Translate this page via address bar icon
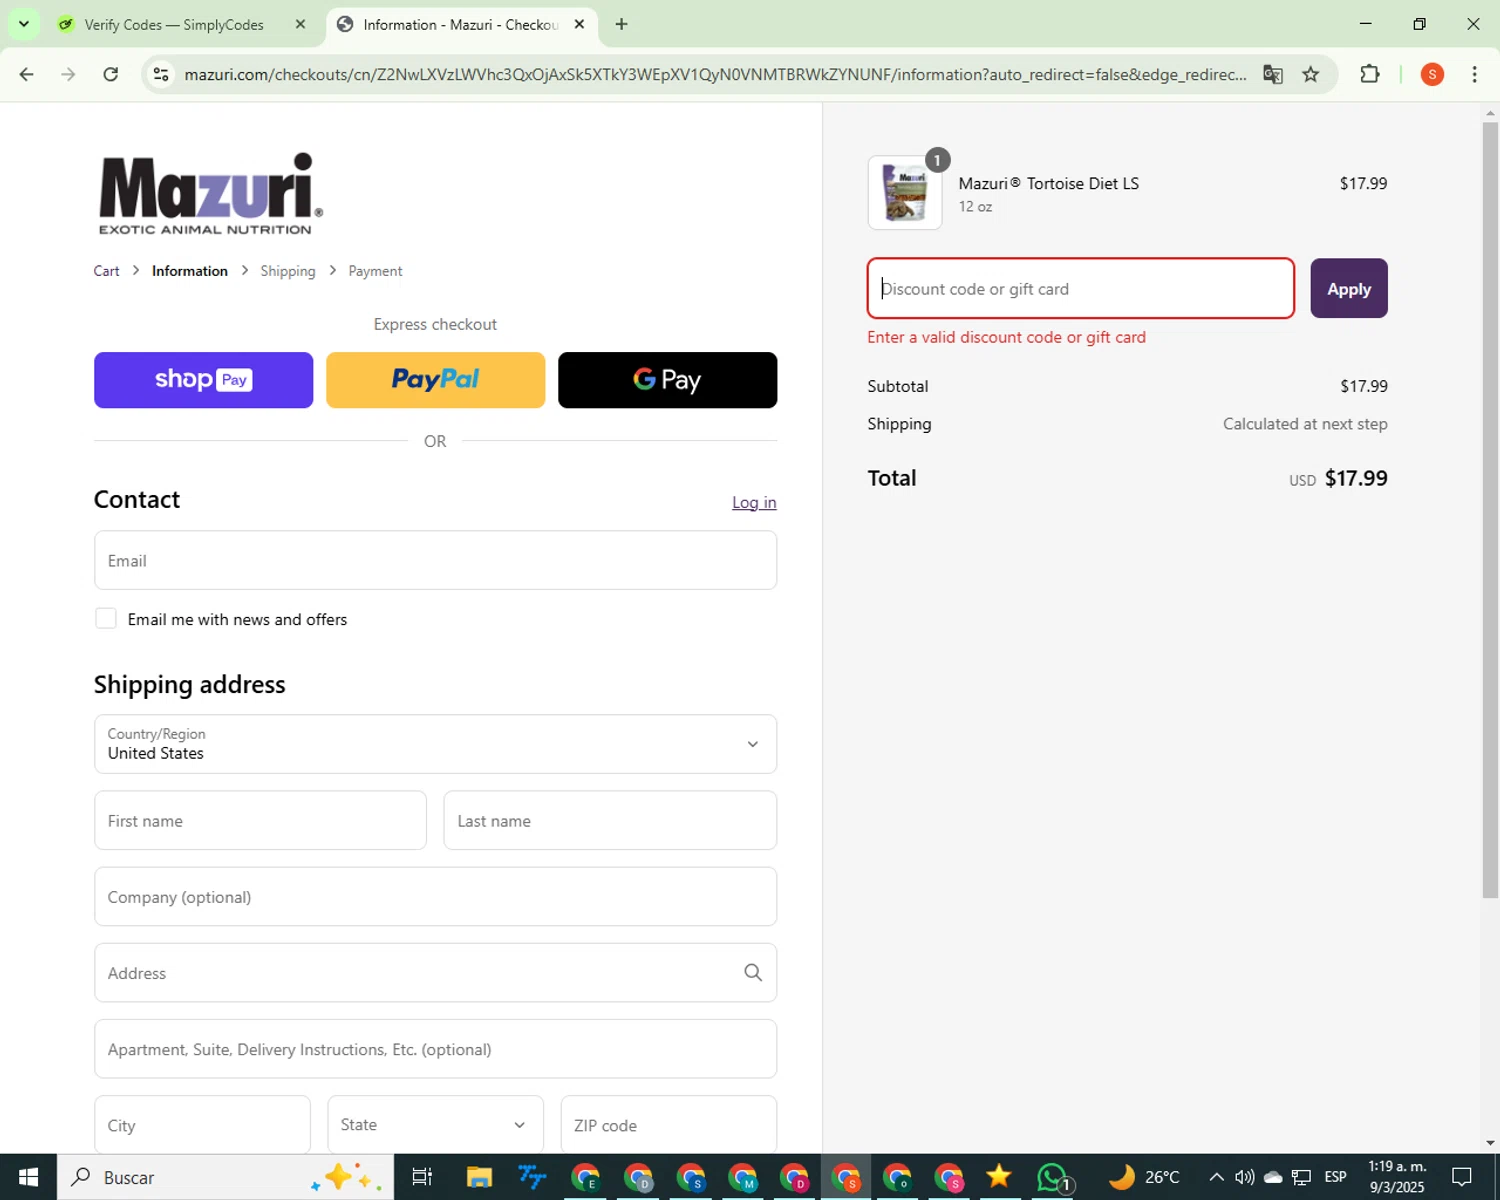Screen dimensions: 1500x1200 coord(1272,74)
